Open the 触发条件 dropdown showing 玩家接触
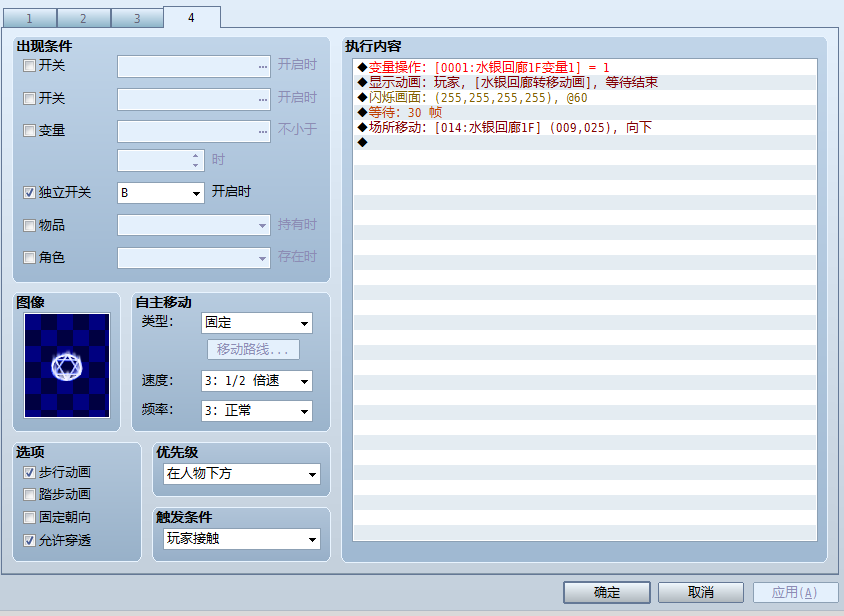Screen dimensions: 844x616 coord(242,539)
